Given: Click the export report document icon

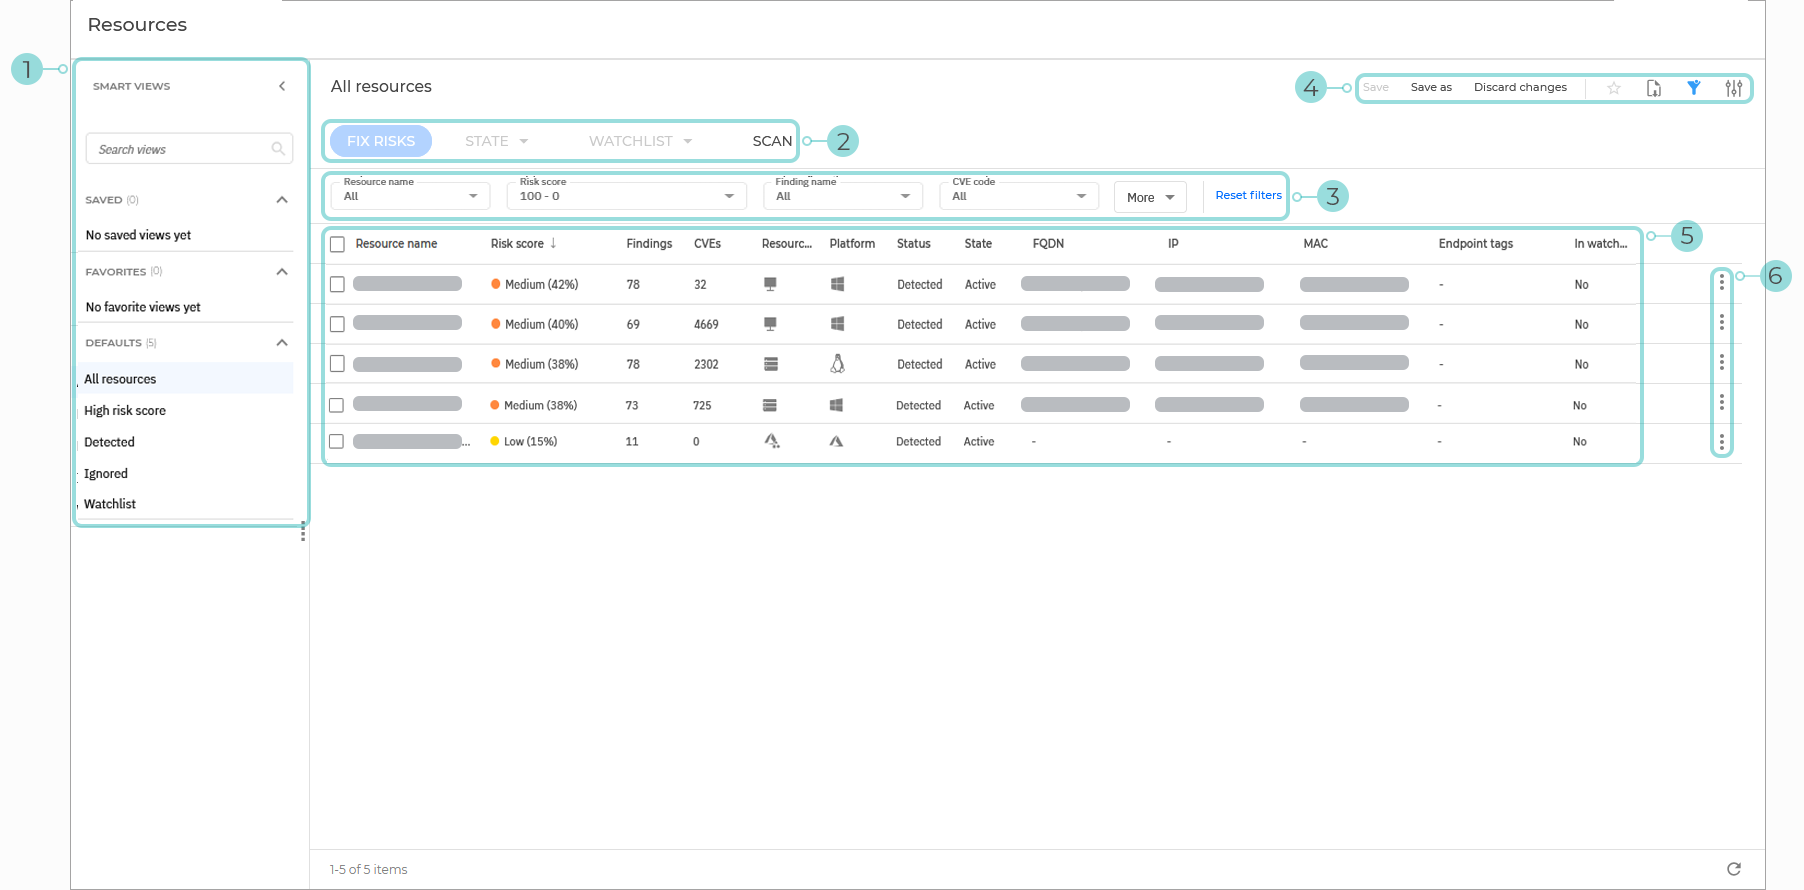Looking at the screenshot, I should coord(1654,88).
